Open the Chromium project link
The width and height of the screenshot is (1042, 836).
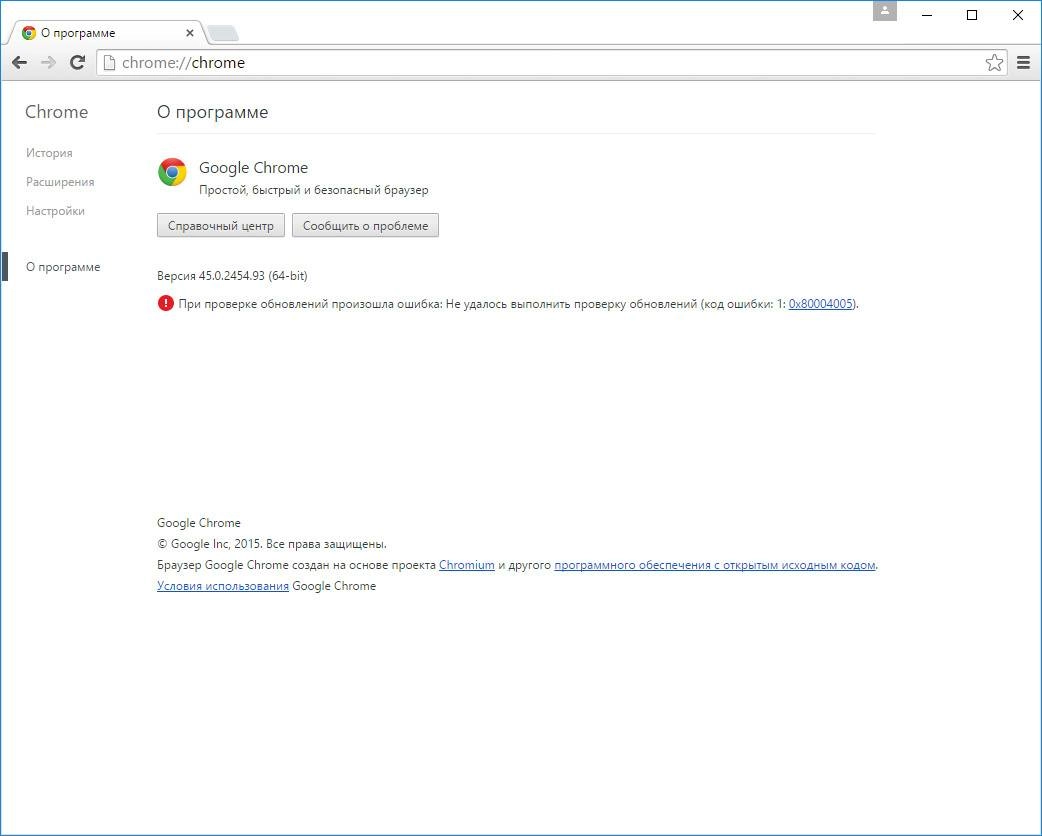(467, 565)
